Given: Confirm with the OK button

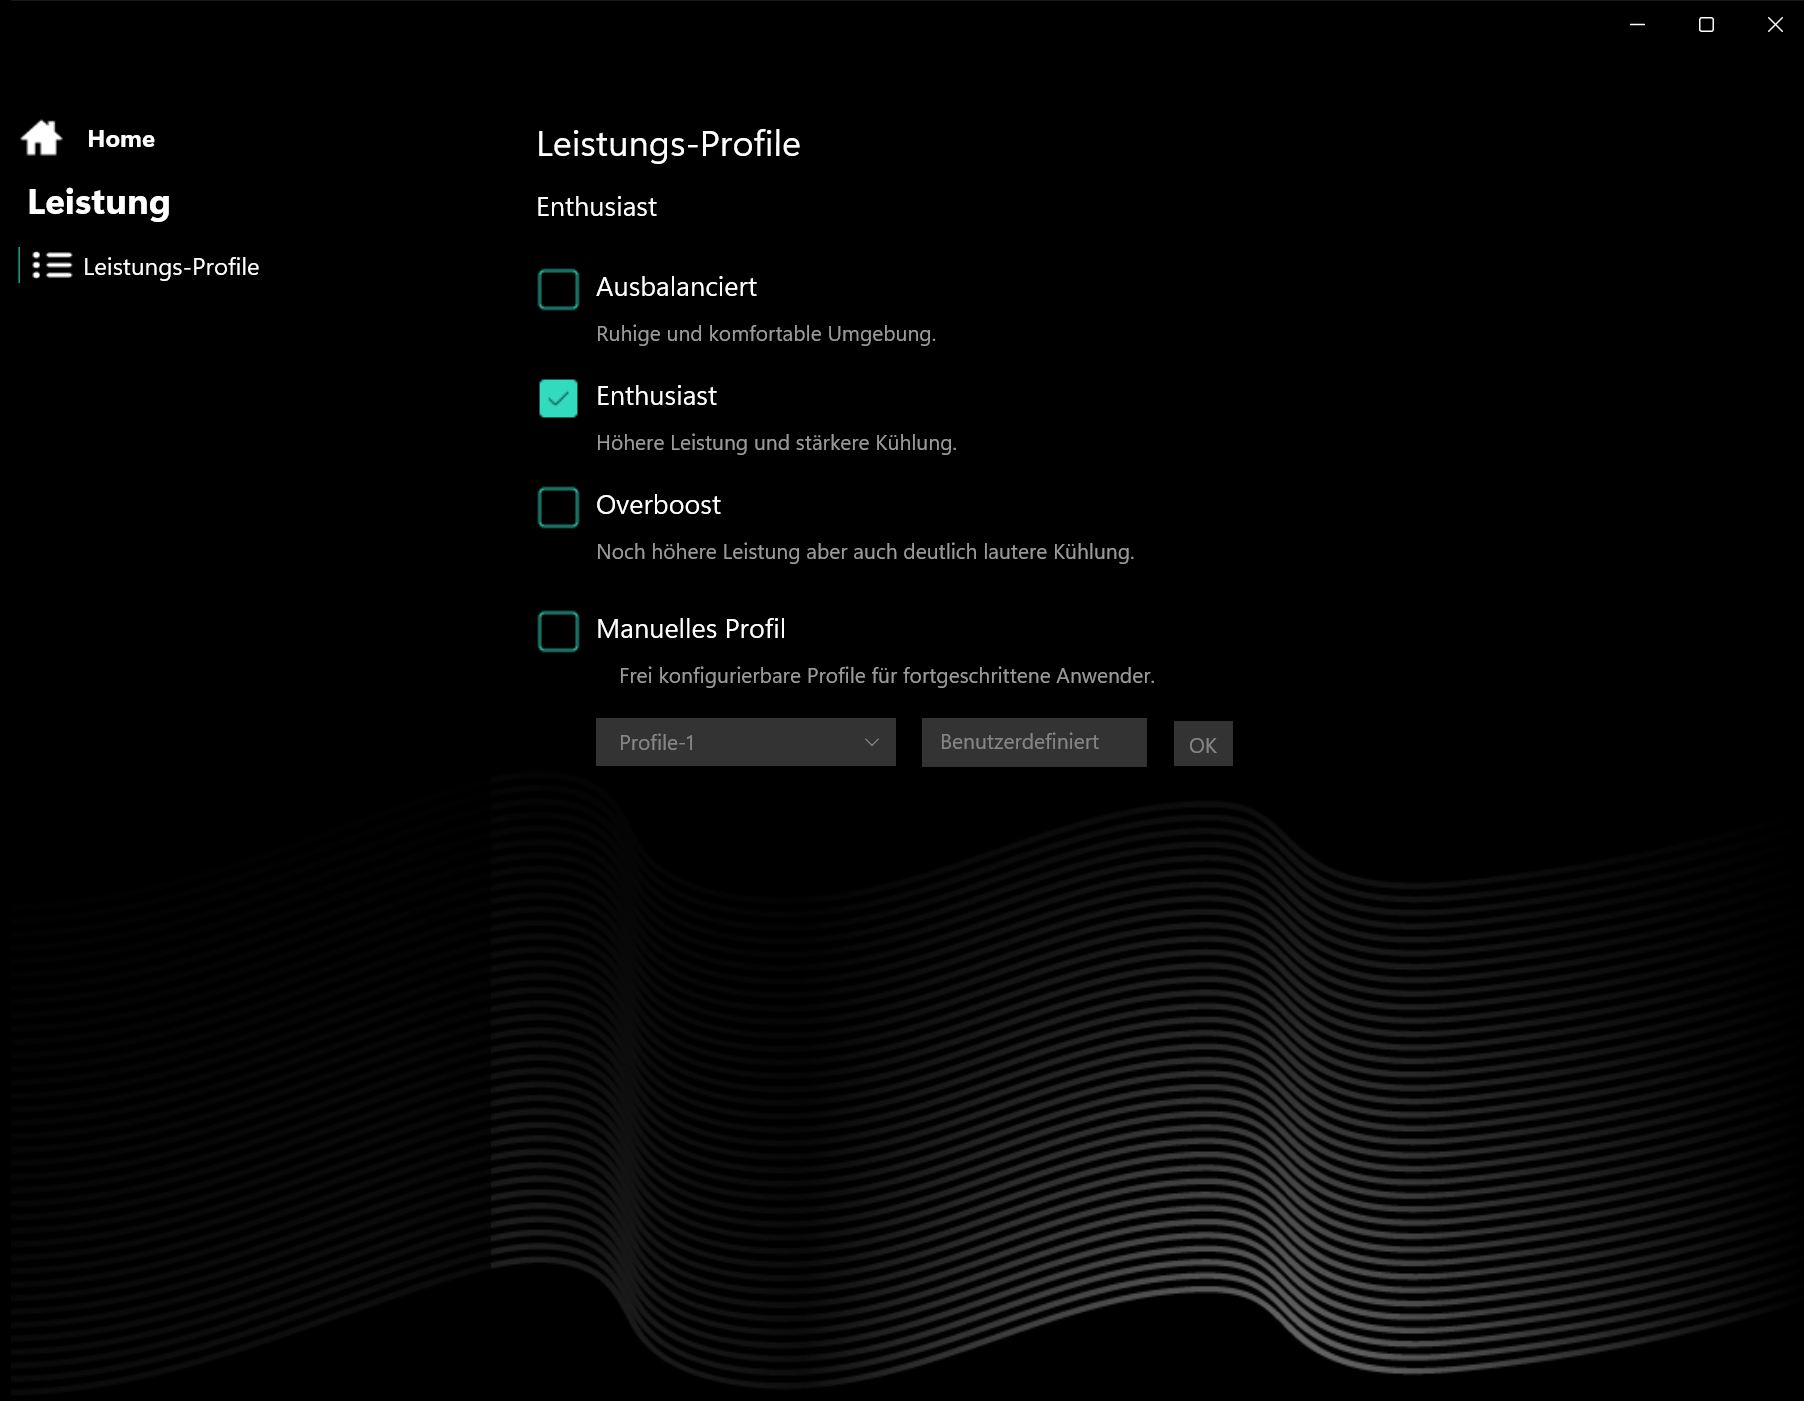Looking at the screenshot, I should click(1203, 744).
